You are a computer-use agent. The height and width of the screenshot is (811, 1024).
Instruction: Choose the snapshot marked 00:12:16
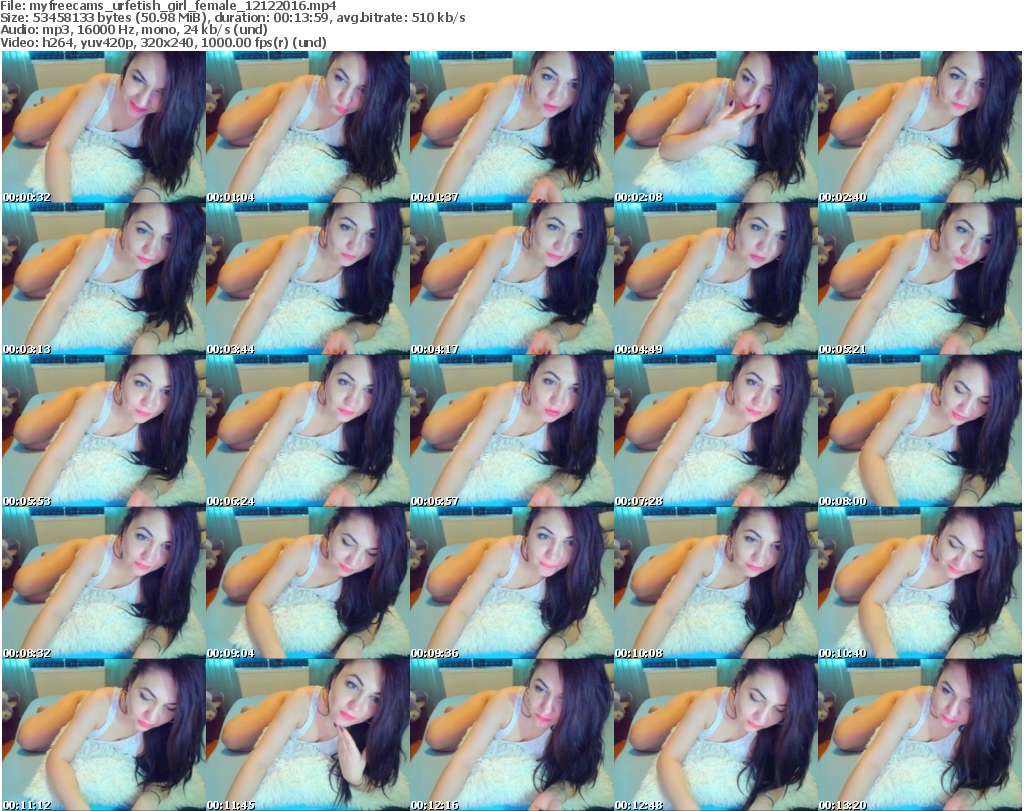point(511,735)
